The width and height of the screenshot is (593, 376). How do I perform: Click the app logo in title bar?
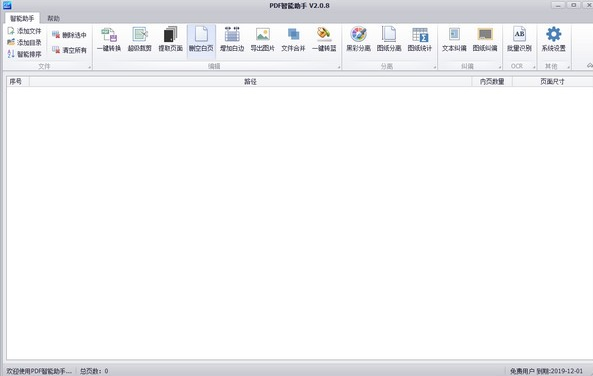(x=7, y=5)
